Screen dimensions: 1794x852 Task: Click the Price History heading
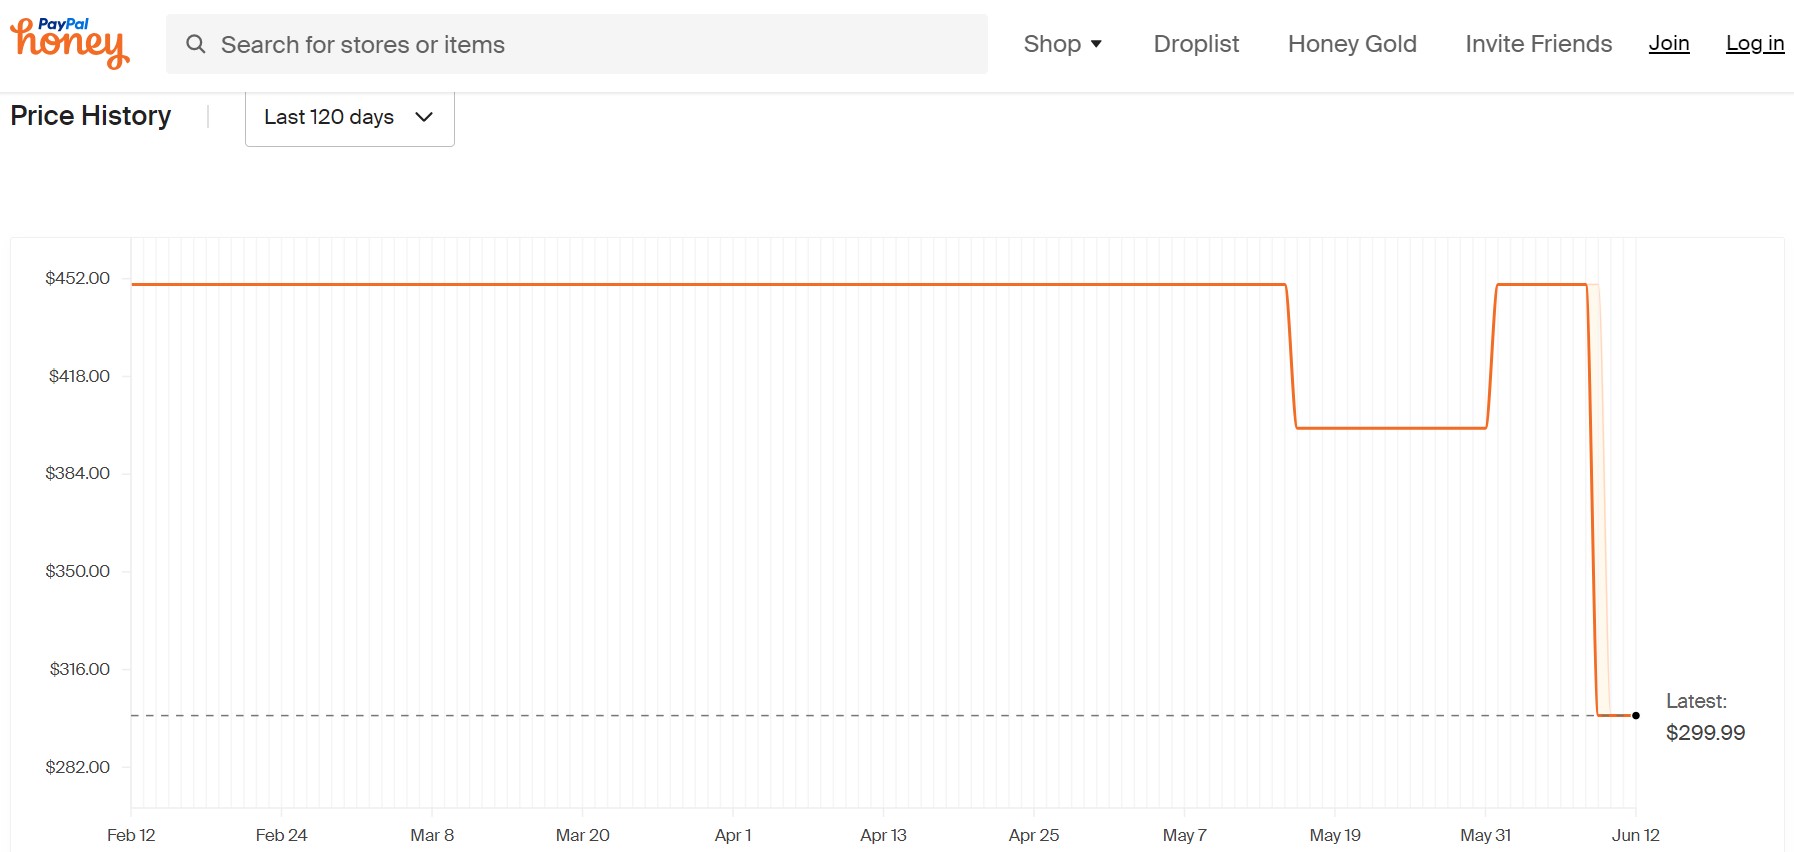click(91, 116)
